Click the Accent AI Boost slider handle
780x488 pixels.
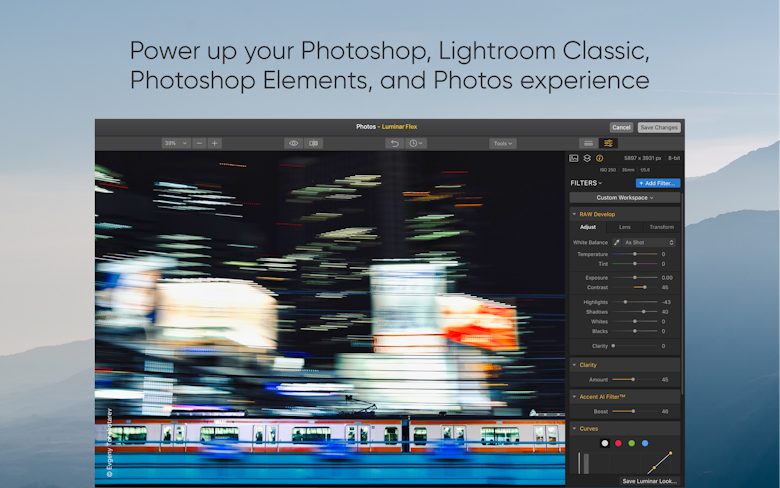[633, 411]
